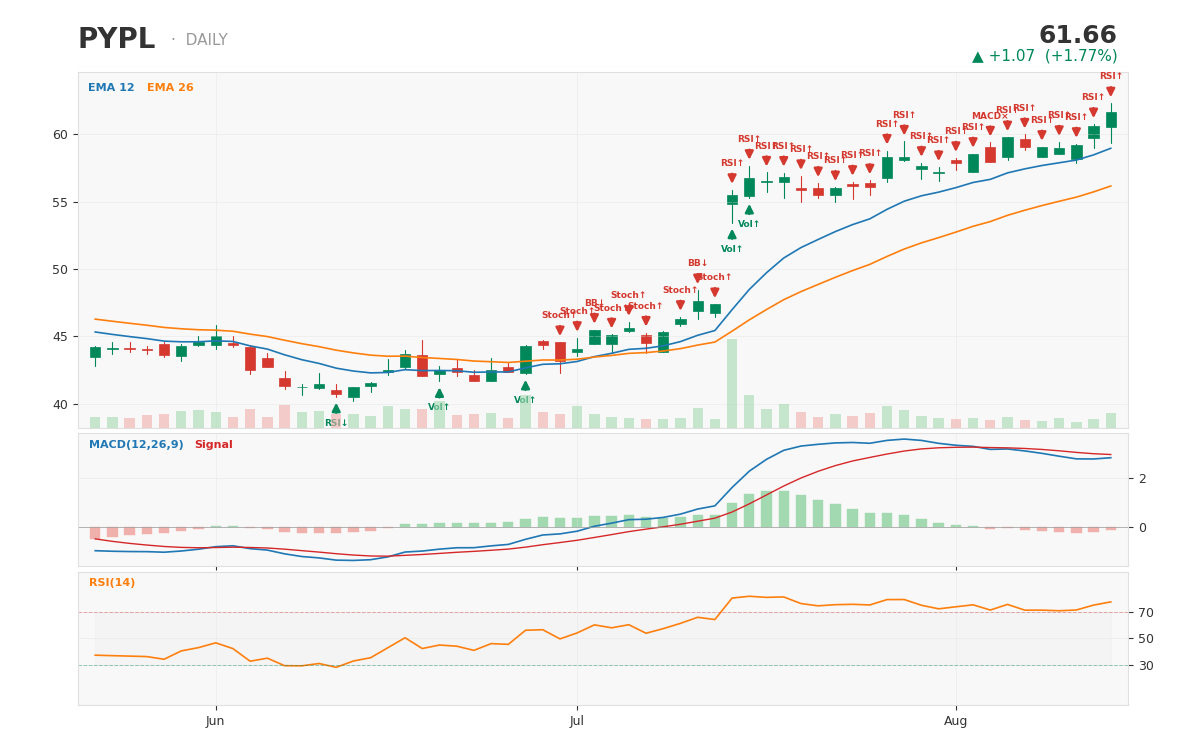Click the PYPL ticker symbol title
The height and width of the screenshot is (750, 1200).
point(117,40)
